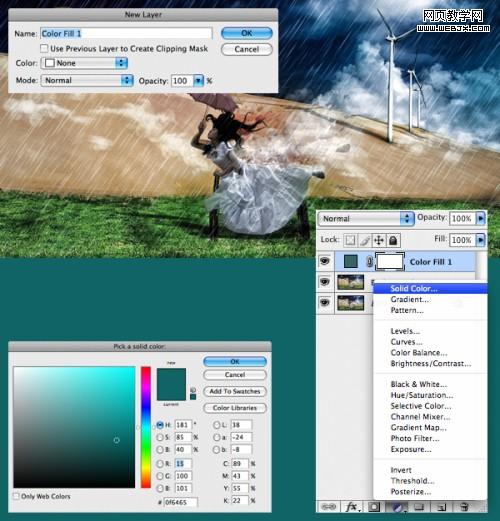Toggle the lock all padlock icon

(393, 240)
